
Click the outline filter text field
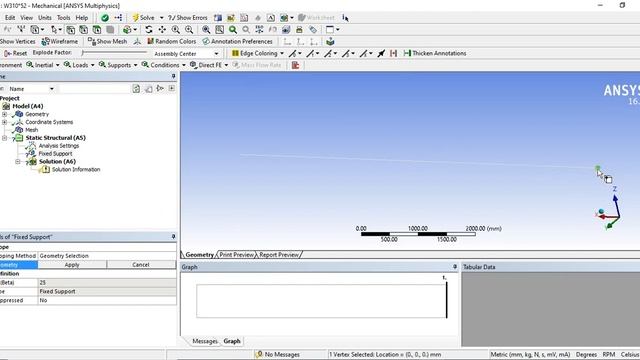tap(94, 89)
